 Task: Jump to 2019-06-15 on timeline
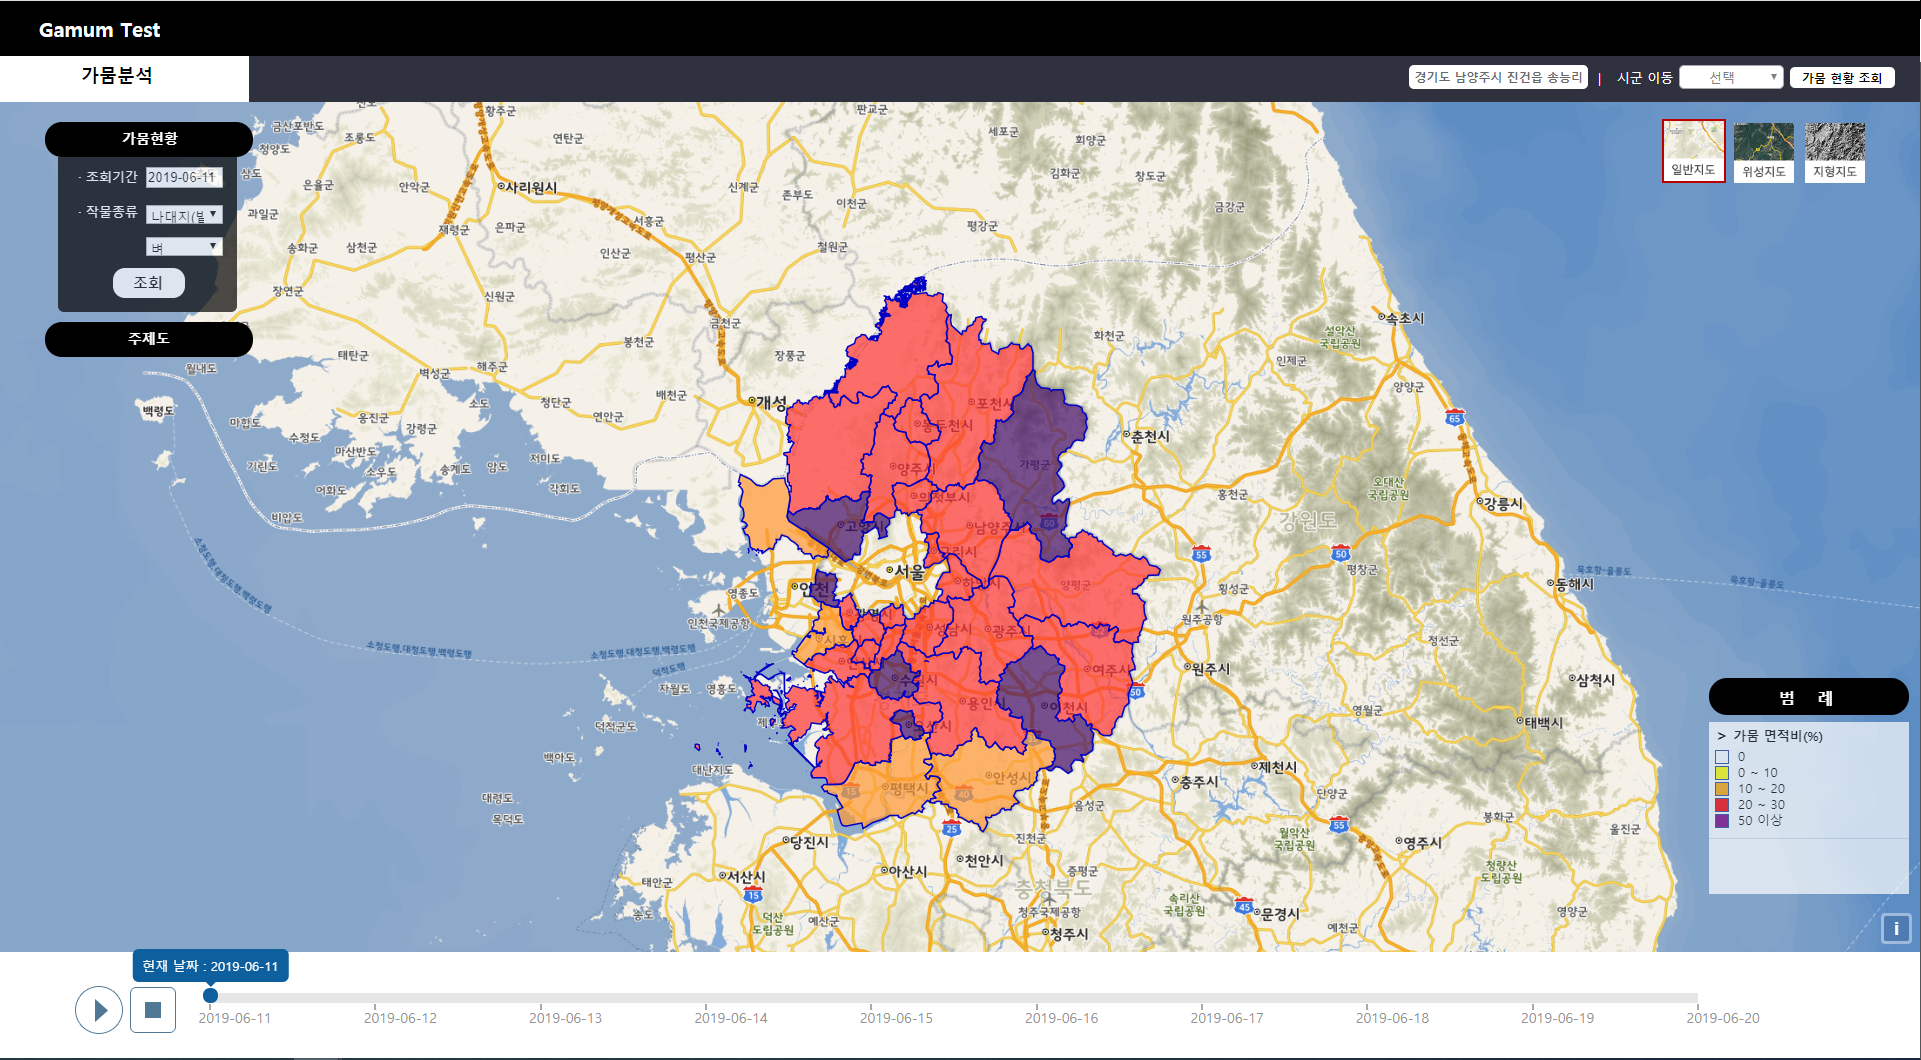pyautogui.click(x=896, y=1018)
